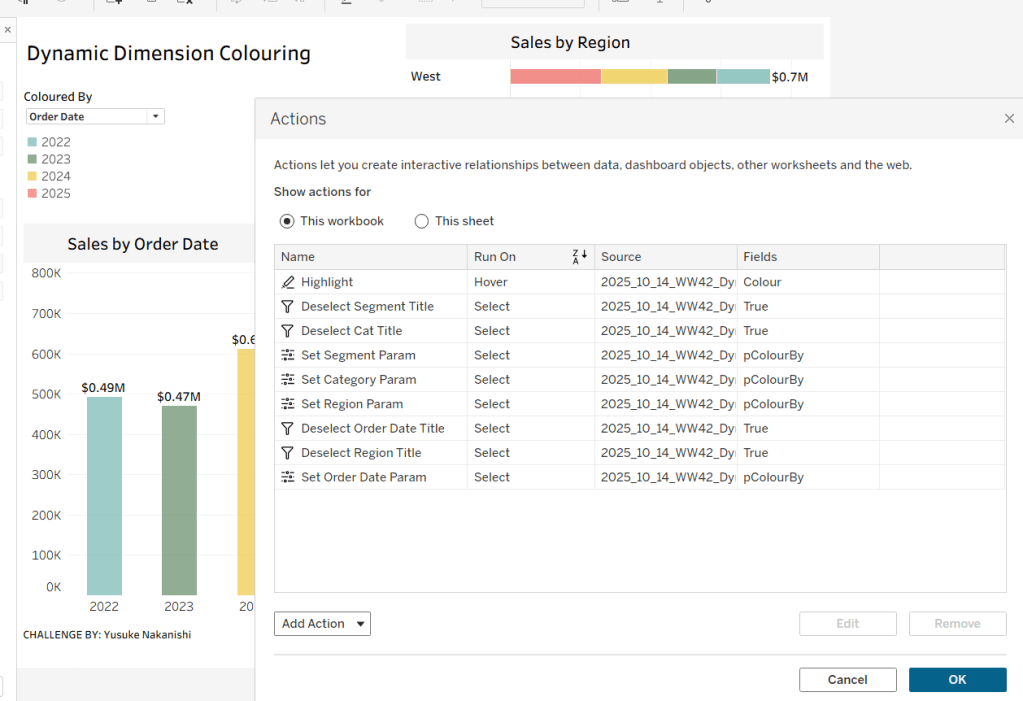Click the 2025 red legend swatch
The width and height of the screenshot is (1023, 701).
point(32,194)
